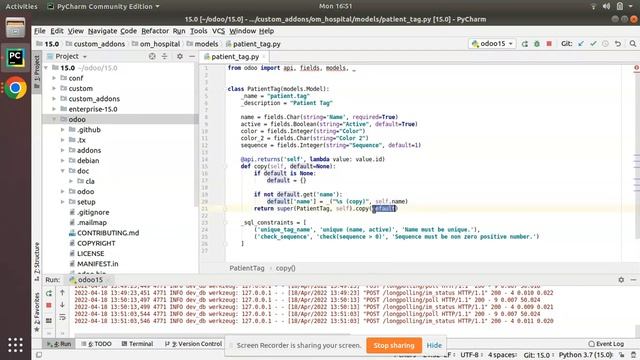Click red error indicator in editor gutter

636,67
